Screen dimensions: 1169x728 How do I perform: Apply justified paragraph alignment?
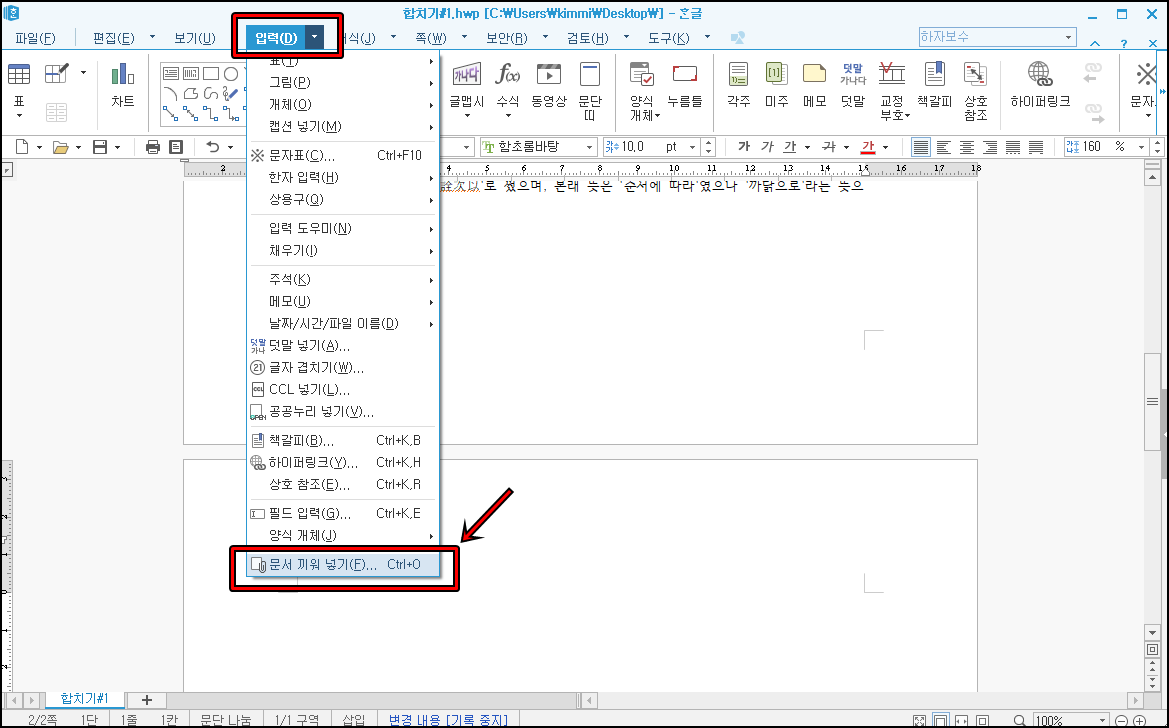(x=921, y=147)
